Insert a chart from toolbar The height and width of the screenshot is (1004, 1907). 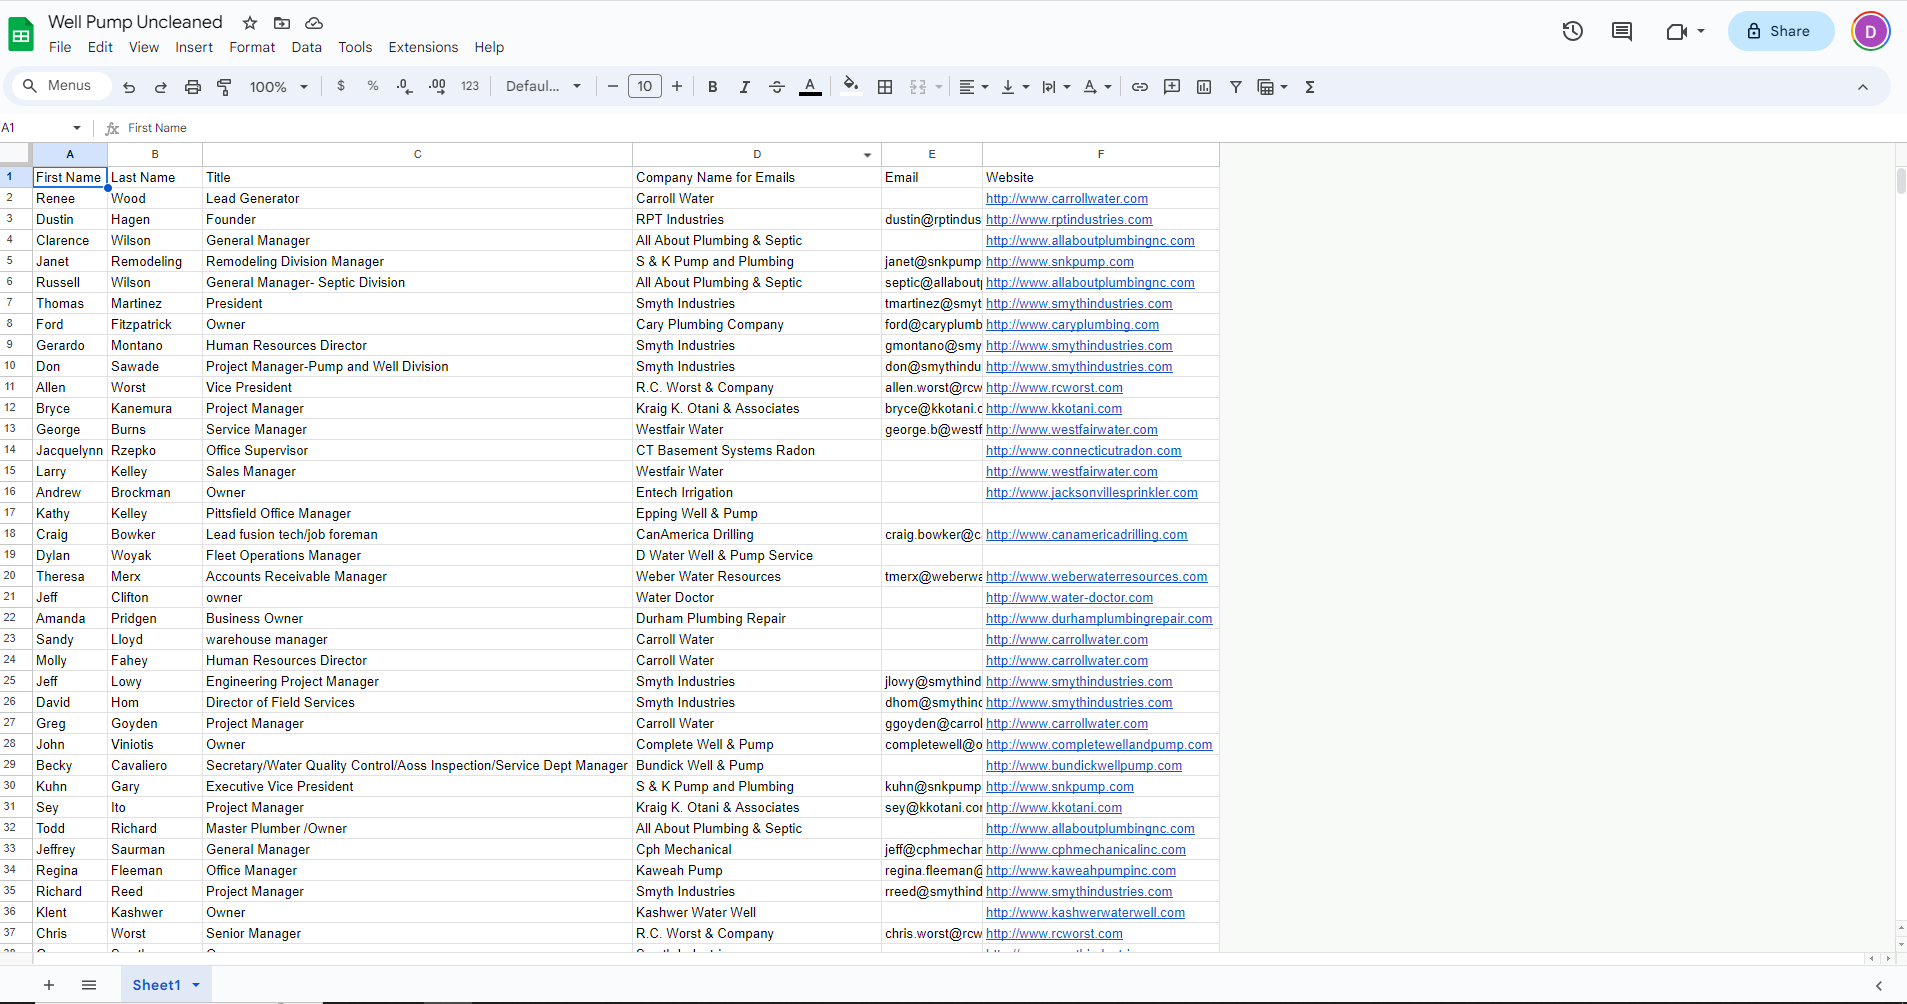click(1204, 87)
